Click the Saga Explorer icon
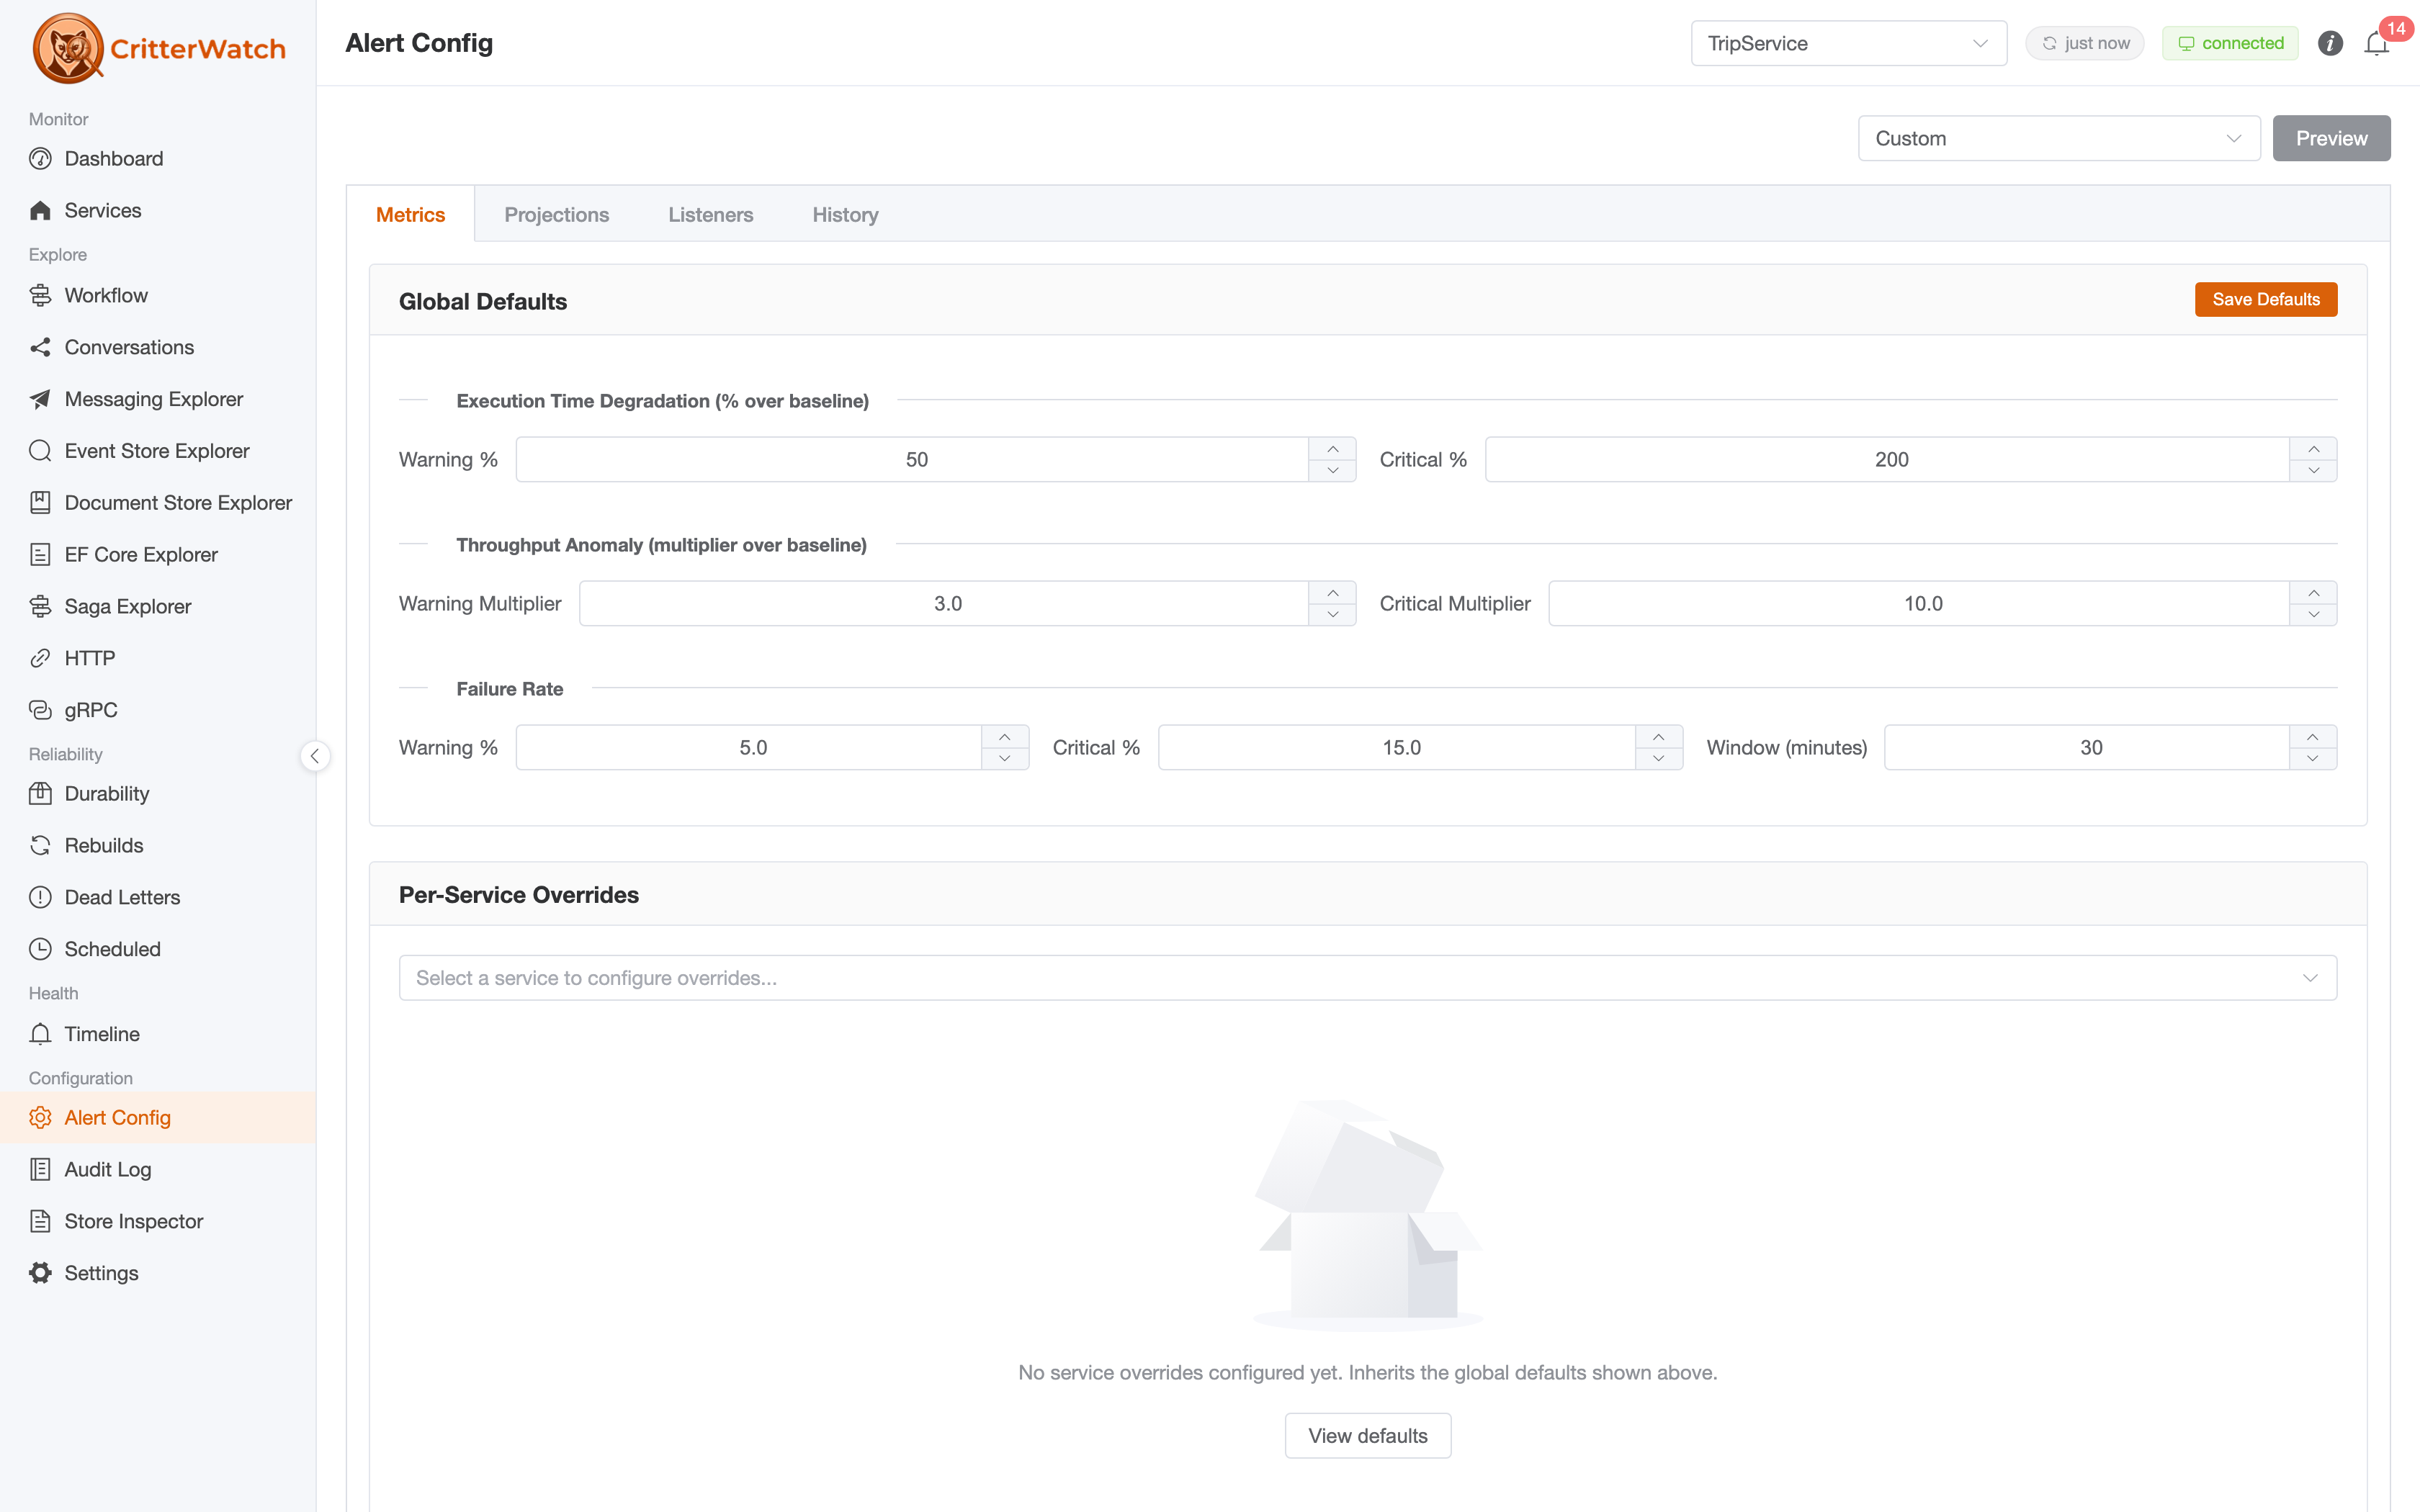 (40, 606)
